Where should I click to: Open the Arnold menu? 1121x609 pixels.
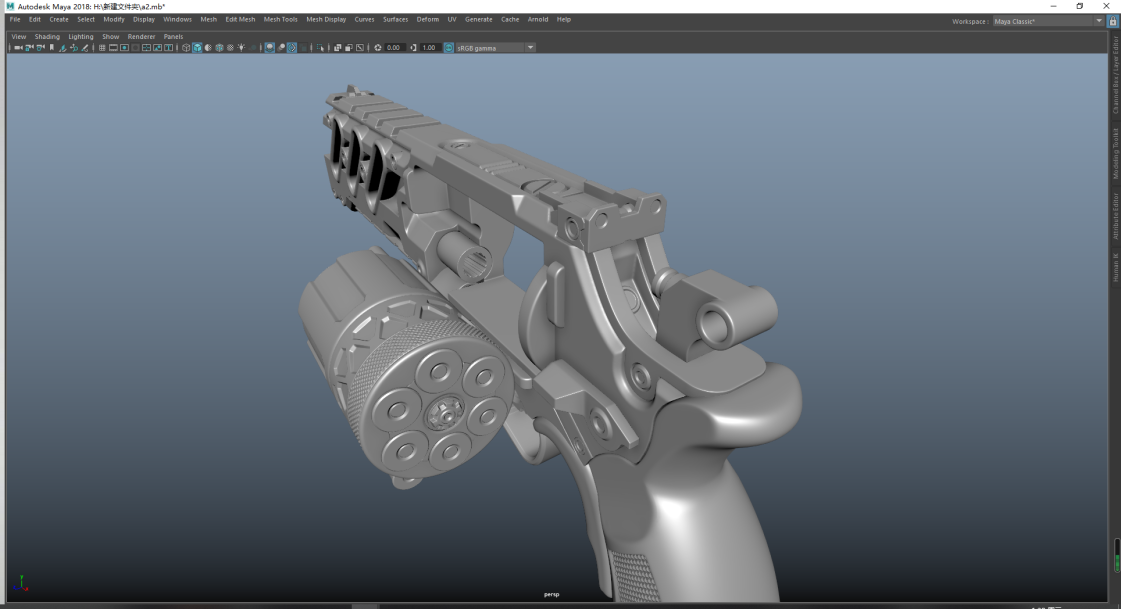click(x=538, y=19)
